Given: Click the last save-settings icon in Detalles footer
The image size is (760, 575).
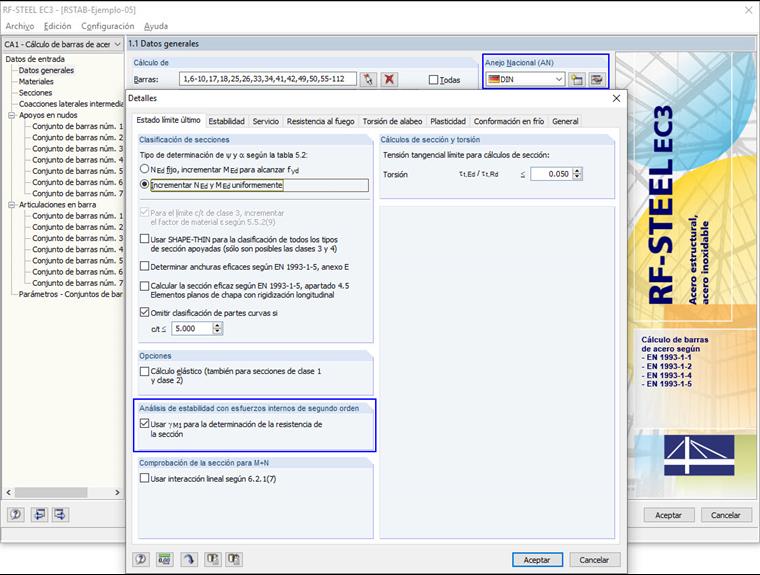Looking at the screenshot, I should (x=234, y=559).
